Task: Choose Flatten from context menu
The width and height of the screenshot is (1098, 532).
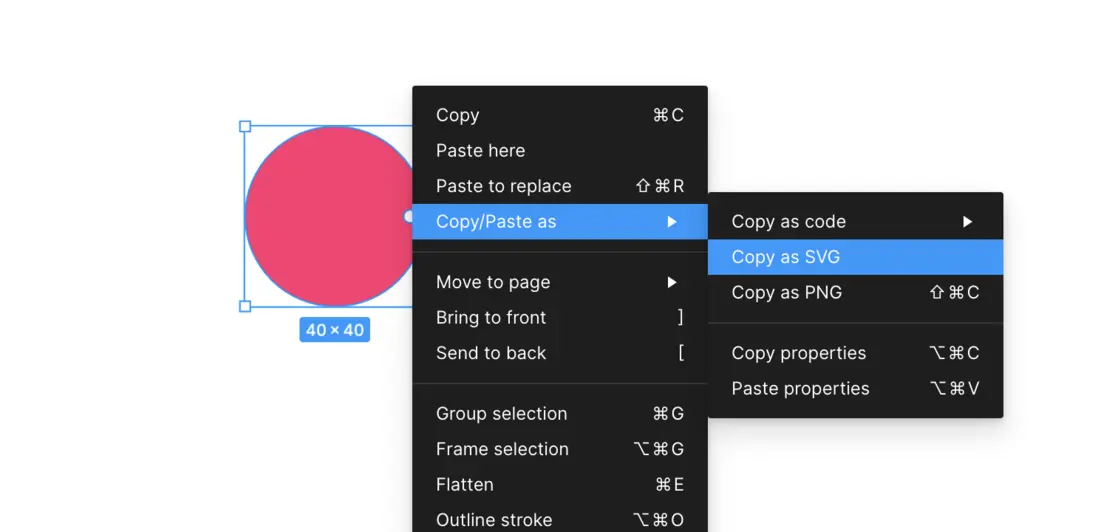Action: point(465,485)
